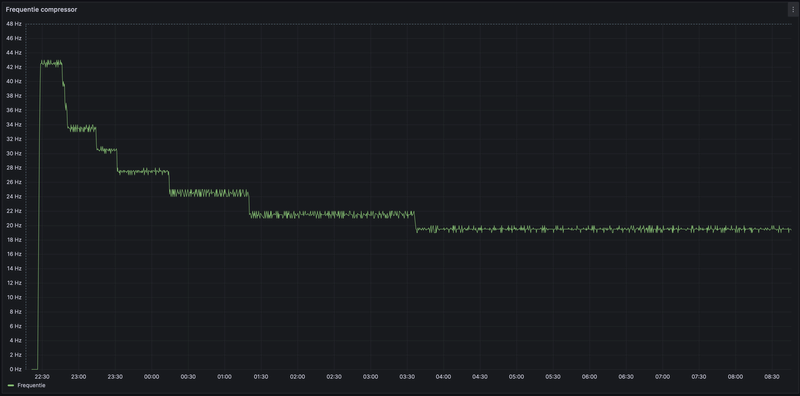Click the 23:00 time axis label
This screenshot has width=800, height=396.
[79, 377]
